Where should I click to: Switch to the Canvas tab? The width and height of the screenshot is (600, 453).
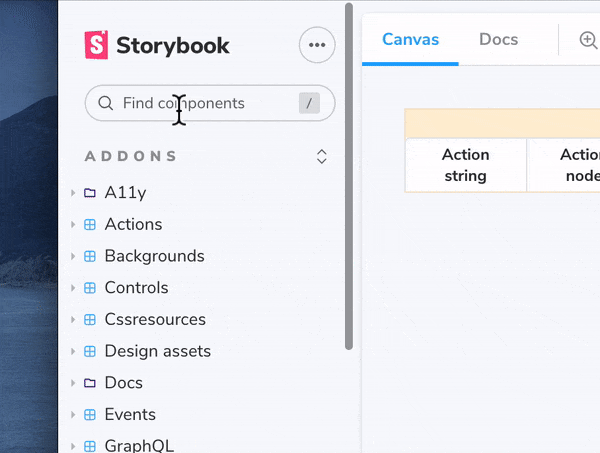410,39
